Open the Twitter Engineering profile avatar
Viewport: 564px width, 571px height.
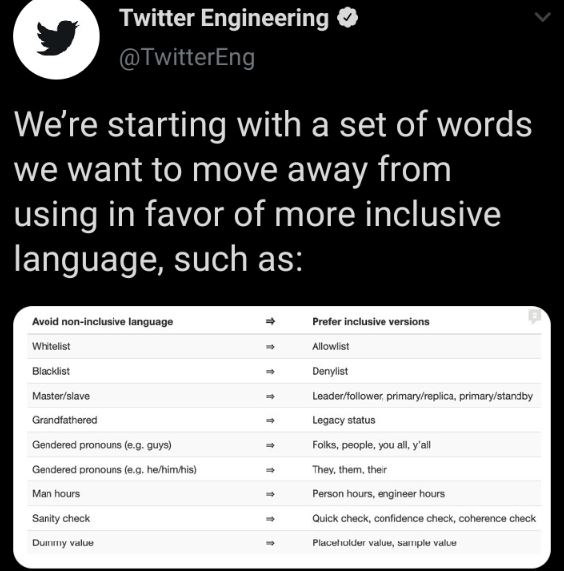56,36
